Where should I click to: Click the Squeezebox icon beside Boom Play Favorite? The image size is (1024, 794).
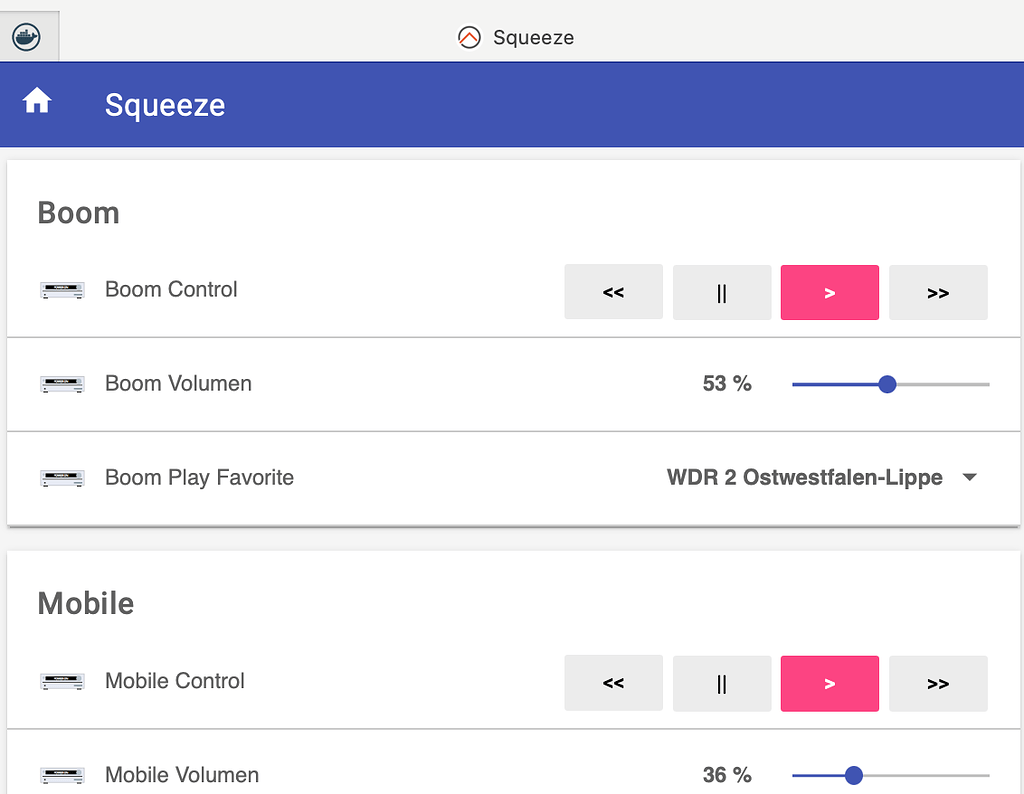pos(62,477)
